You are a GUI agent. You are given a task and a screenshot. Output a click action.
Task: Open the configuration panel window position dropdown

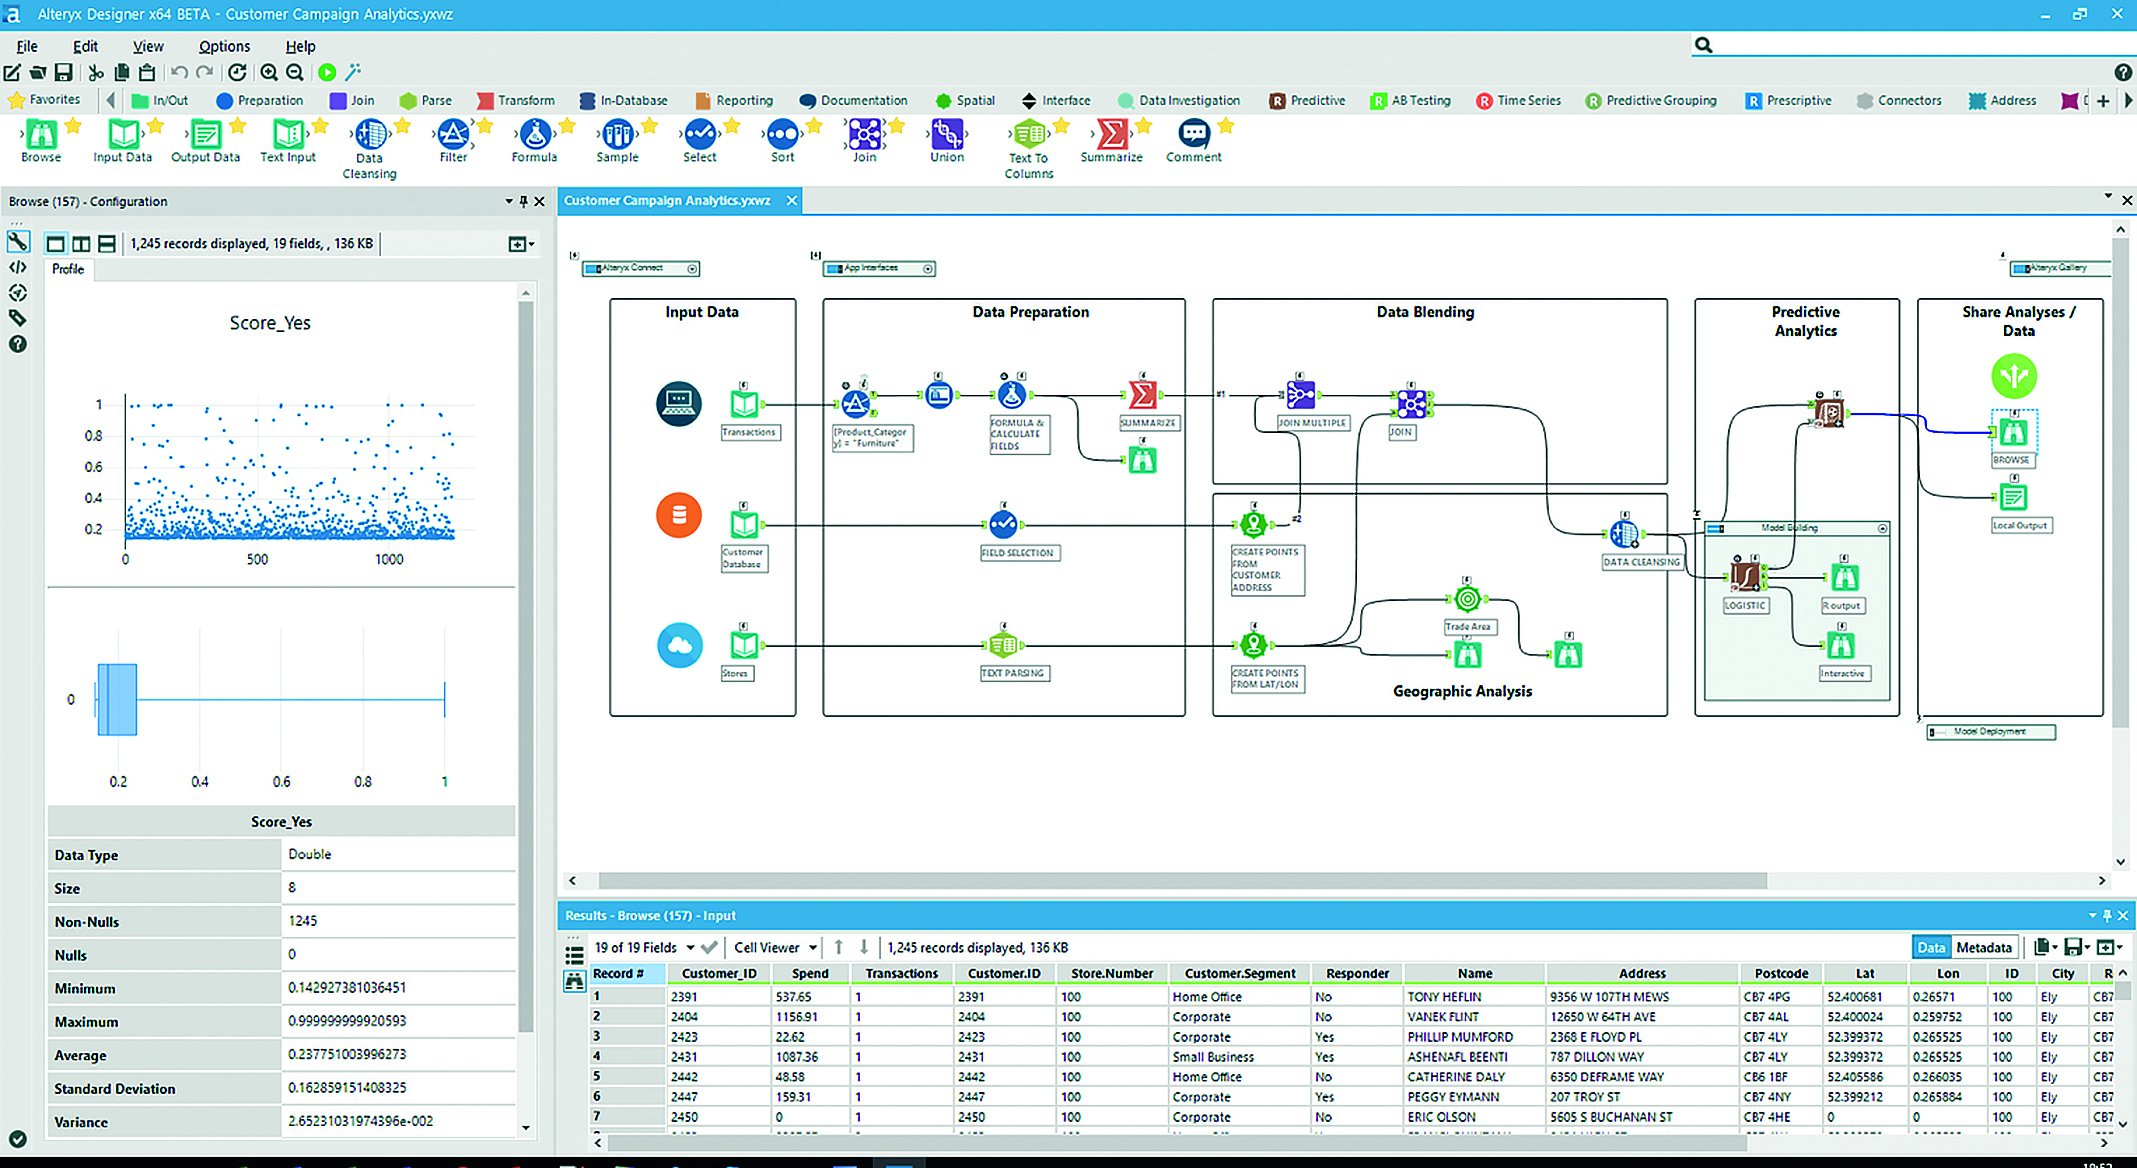tap(509, 201)
